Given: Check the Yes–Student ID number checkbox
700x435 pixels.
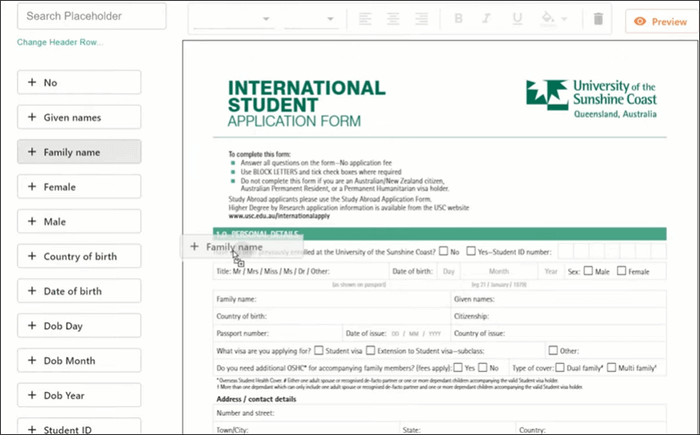Looking at the screenshot, I should 471,251.
